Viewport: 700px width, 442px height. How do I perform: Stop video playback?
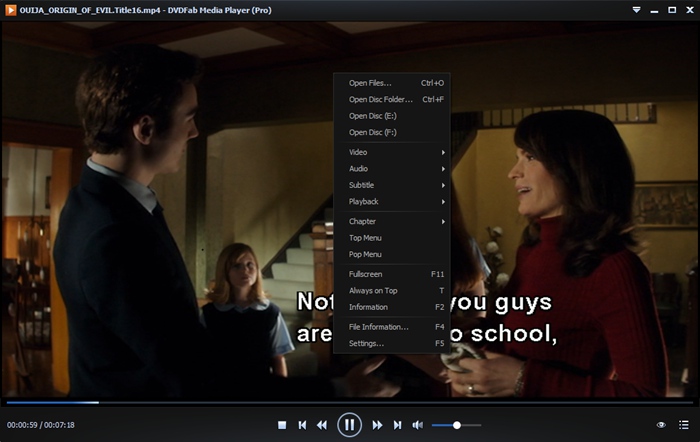282,425
